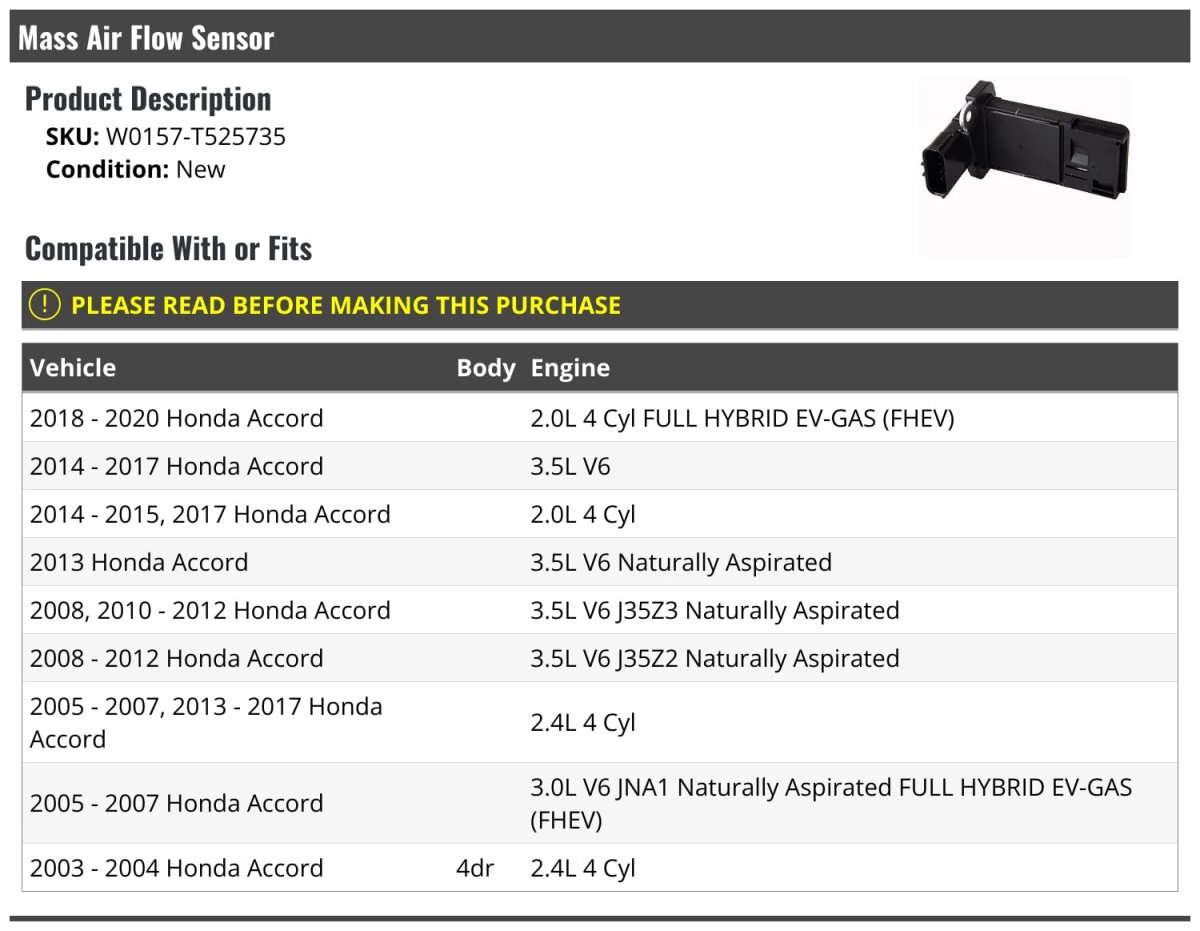Click the yellow warning exclamation icon
This screenshot has height=931, width=1200.
click(x=45, y=305)
